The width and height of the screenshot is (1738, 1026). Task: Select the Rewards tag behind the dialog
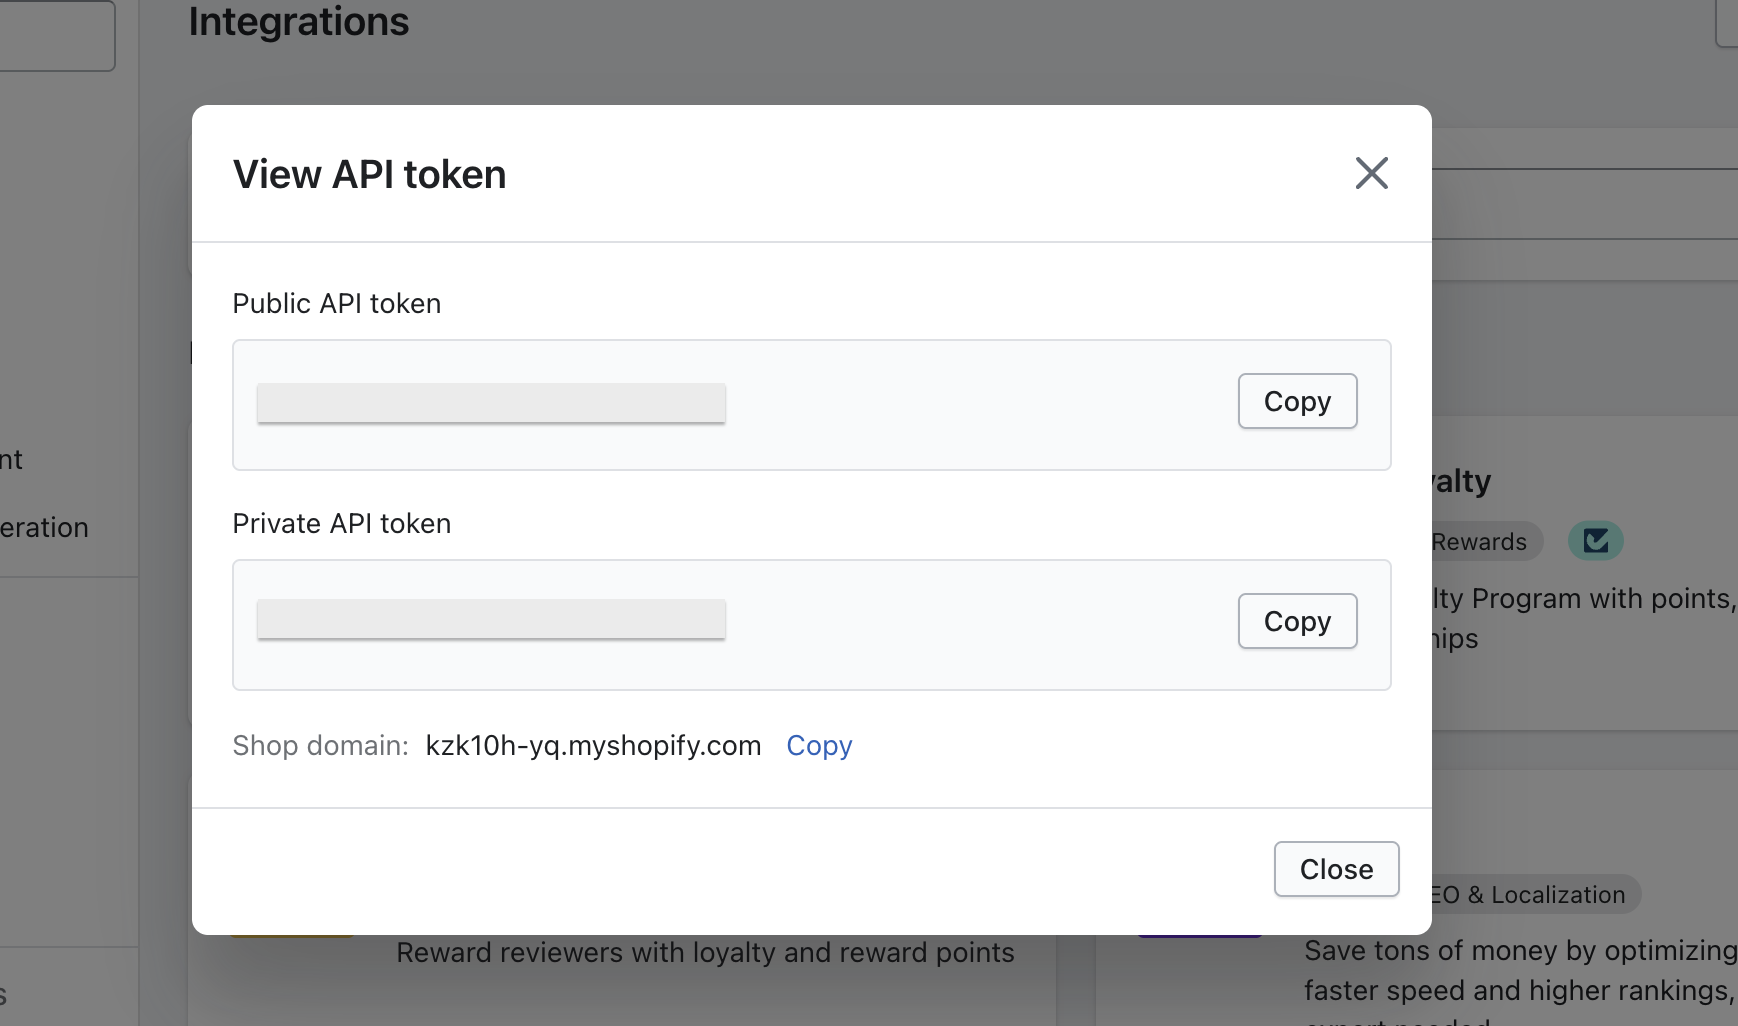1480,542
